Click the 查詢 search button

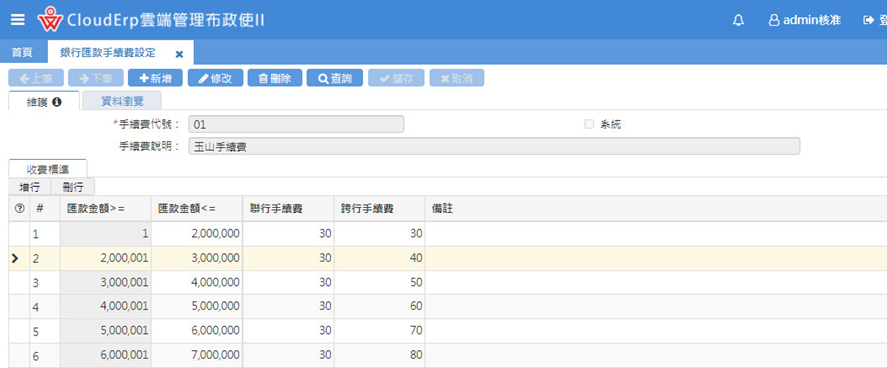(335, 78)
